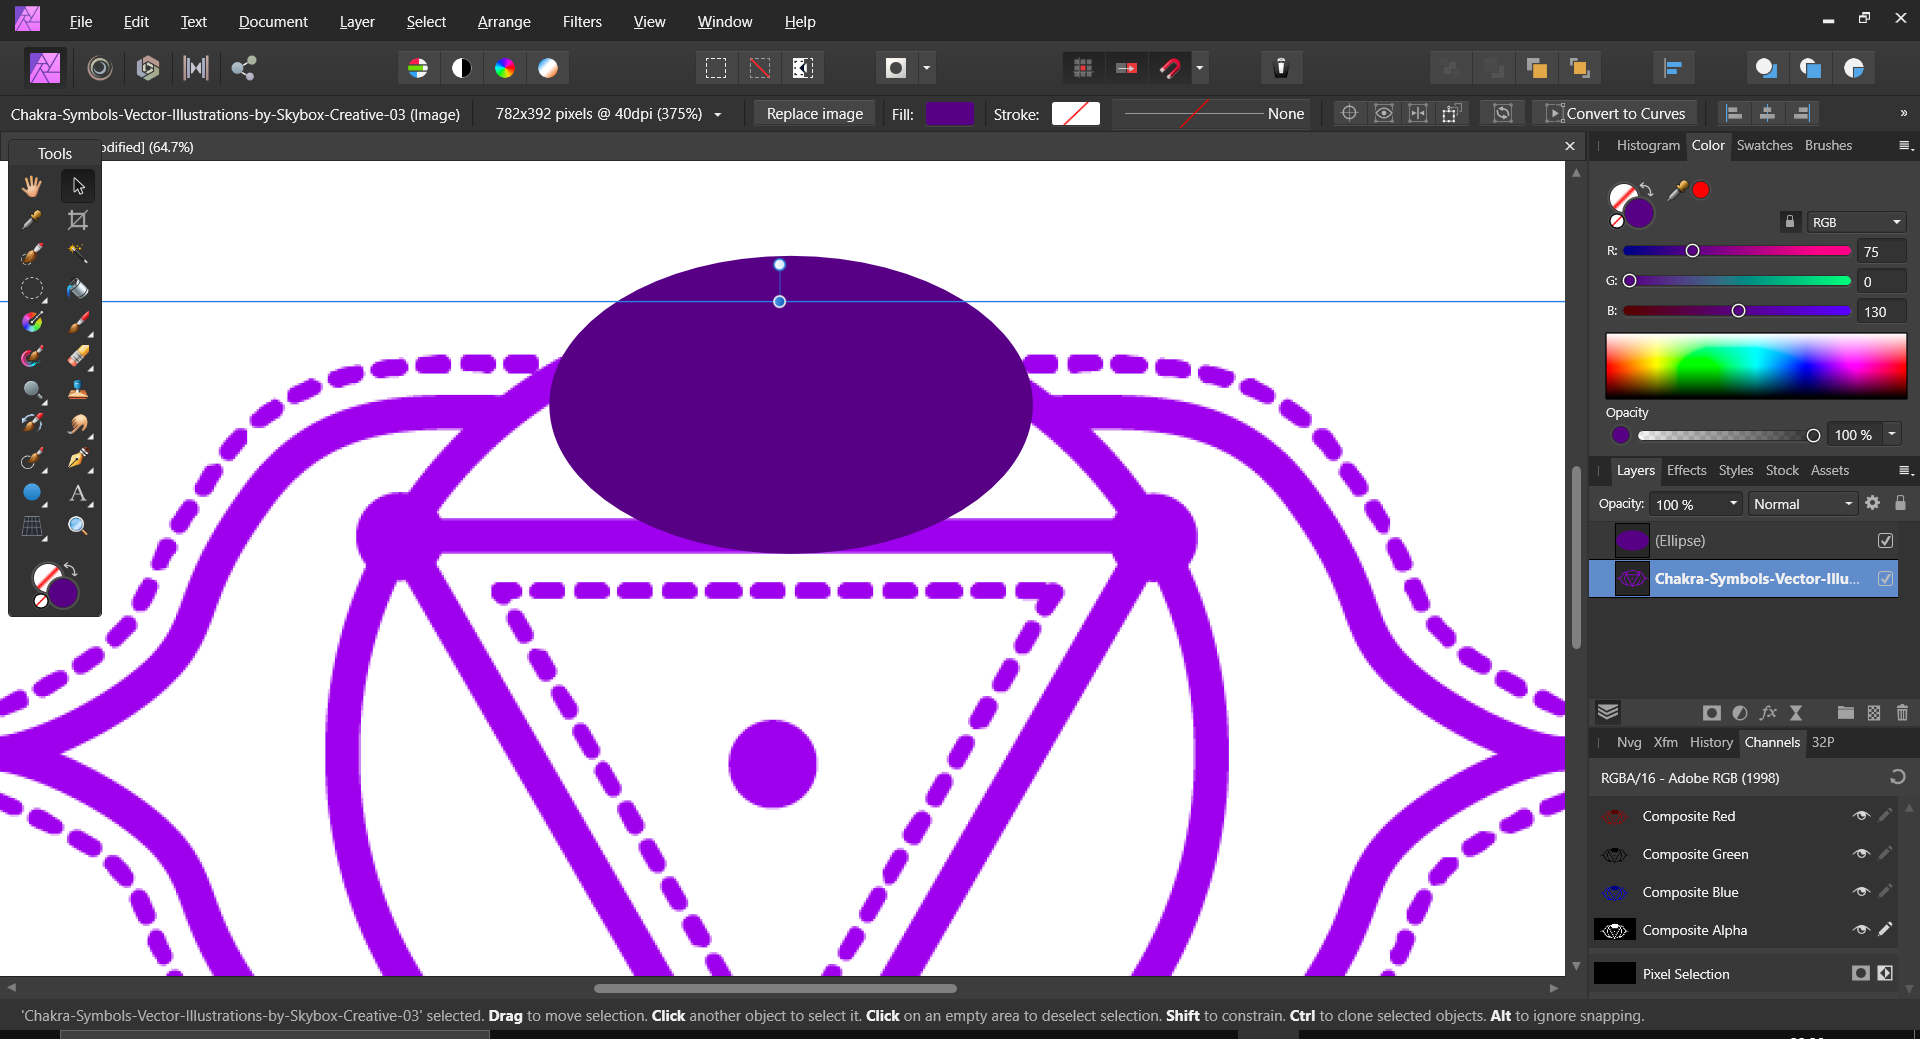Click the Fill color swatch

[949, 114]
